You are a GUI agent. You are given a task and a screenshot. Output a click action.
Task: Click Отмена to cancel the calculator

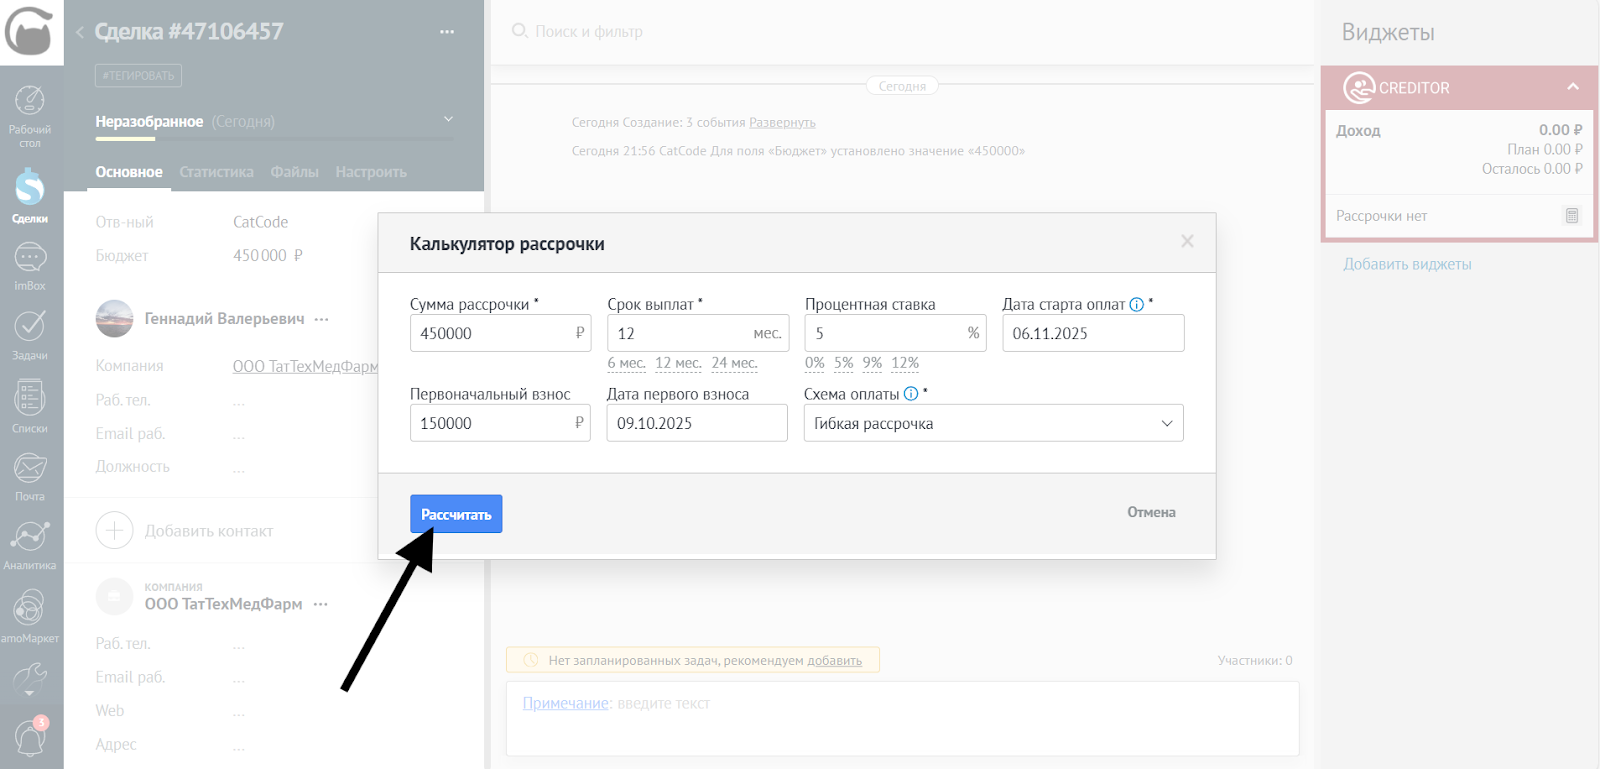coord(1151,512)
